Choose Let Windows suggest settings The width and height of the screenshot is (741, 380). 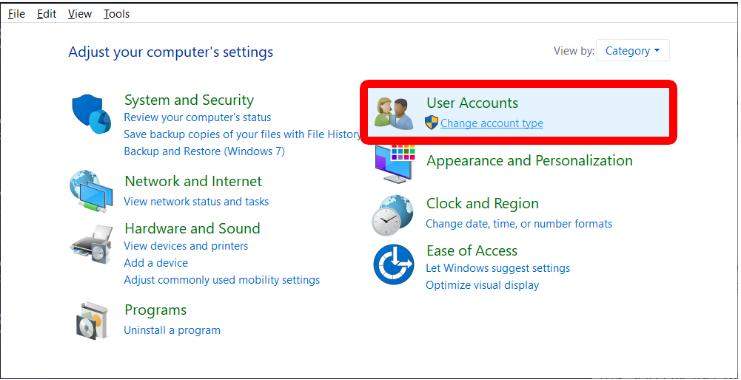pos(498,268)
